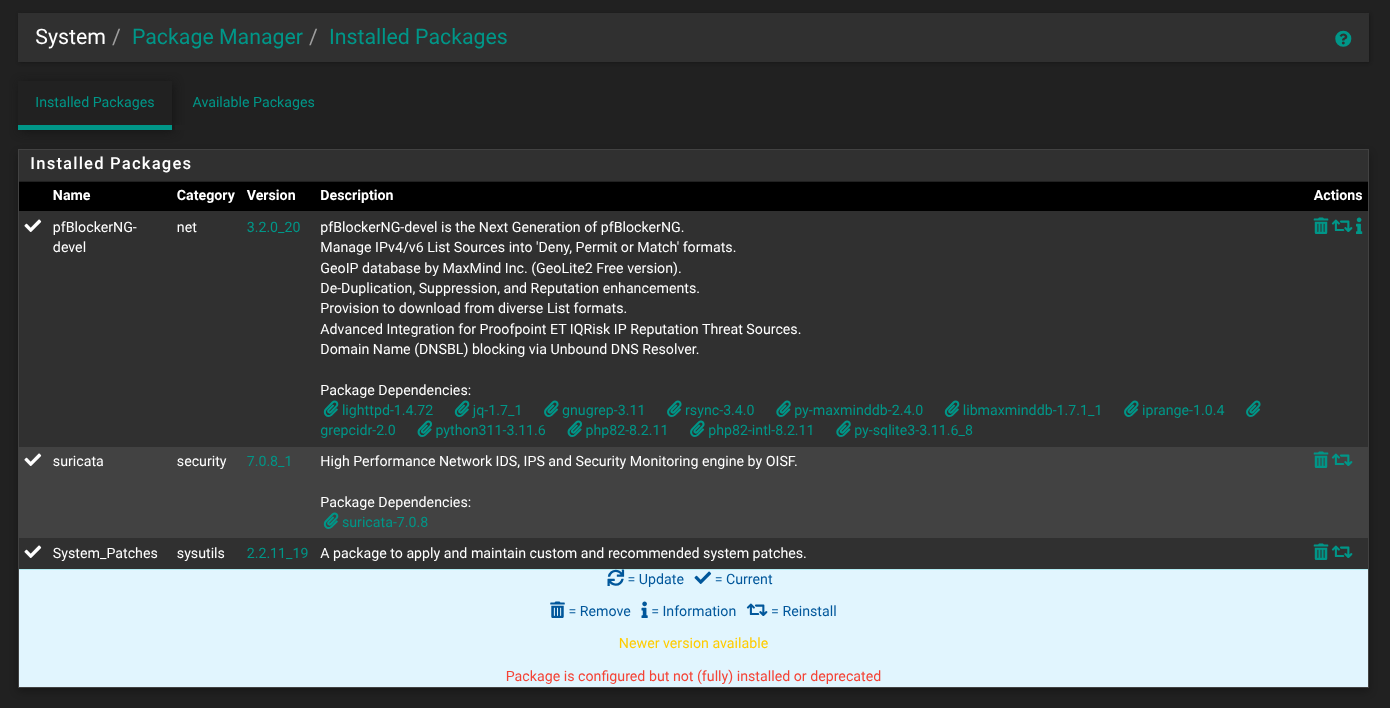Remove the suricata package
1390x708 pixels.
[x=1320, y=460]
